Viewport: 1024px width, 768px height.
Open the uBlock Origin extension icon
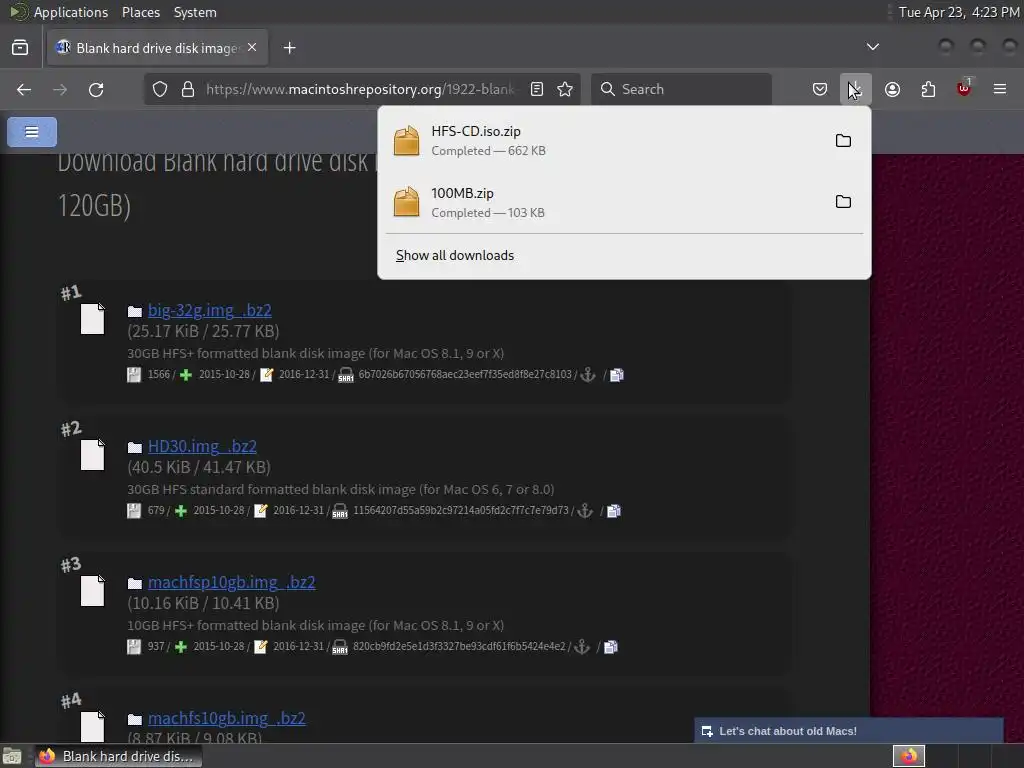point(964,88)
